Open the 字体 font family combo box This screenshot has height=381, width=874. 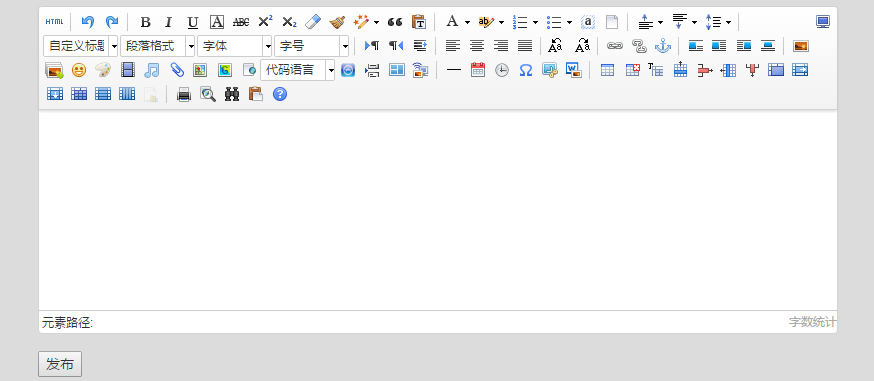click(235, 46)
